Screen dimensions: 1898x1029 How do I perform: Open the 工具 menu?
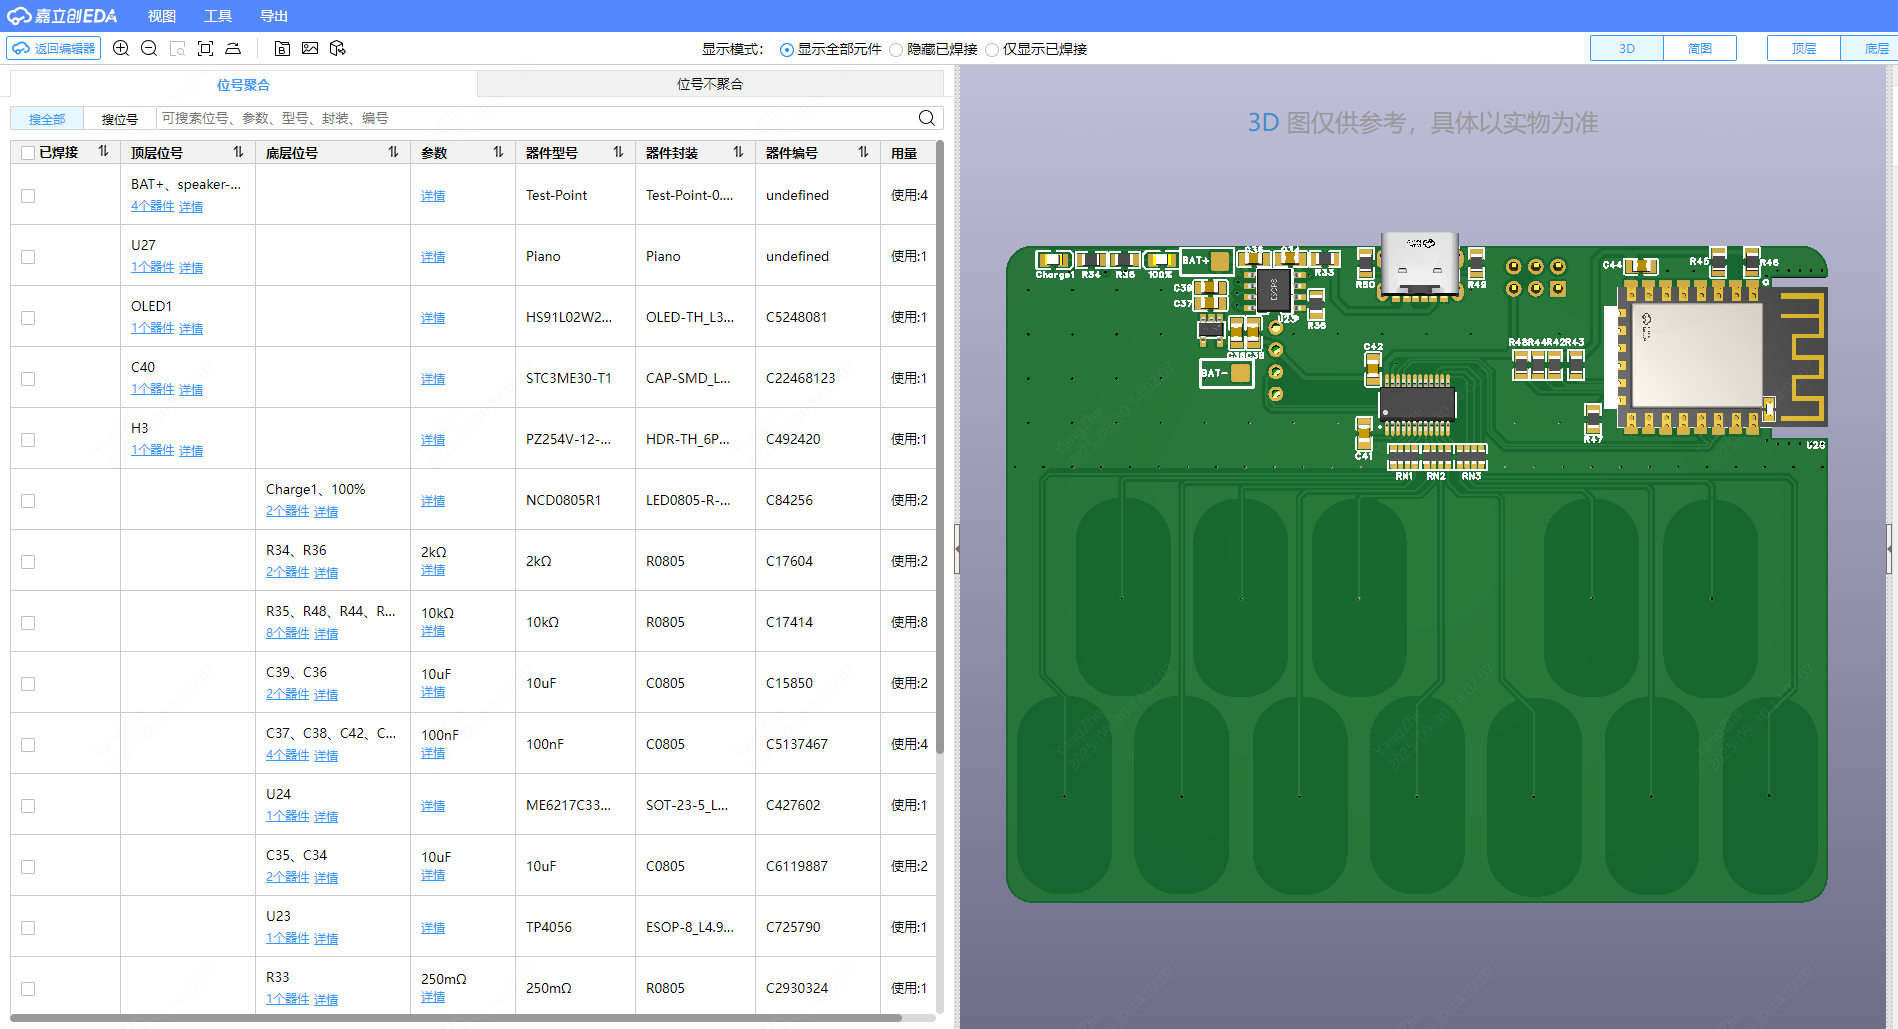[217, 16]
